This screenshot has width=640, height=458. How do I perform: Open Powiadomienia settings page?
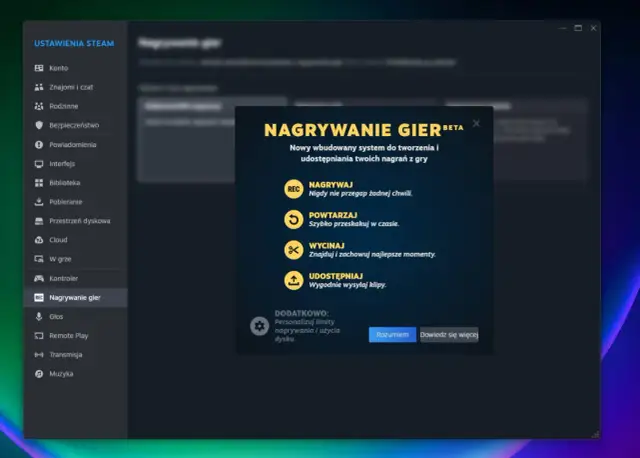pyautogui.click(x=76, y=145)
